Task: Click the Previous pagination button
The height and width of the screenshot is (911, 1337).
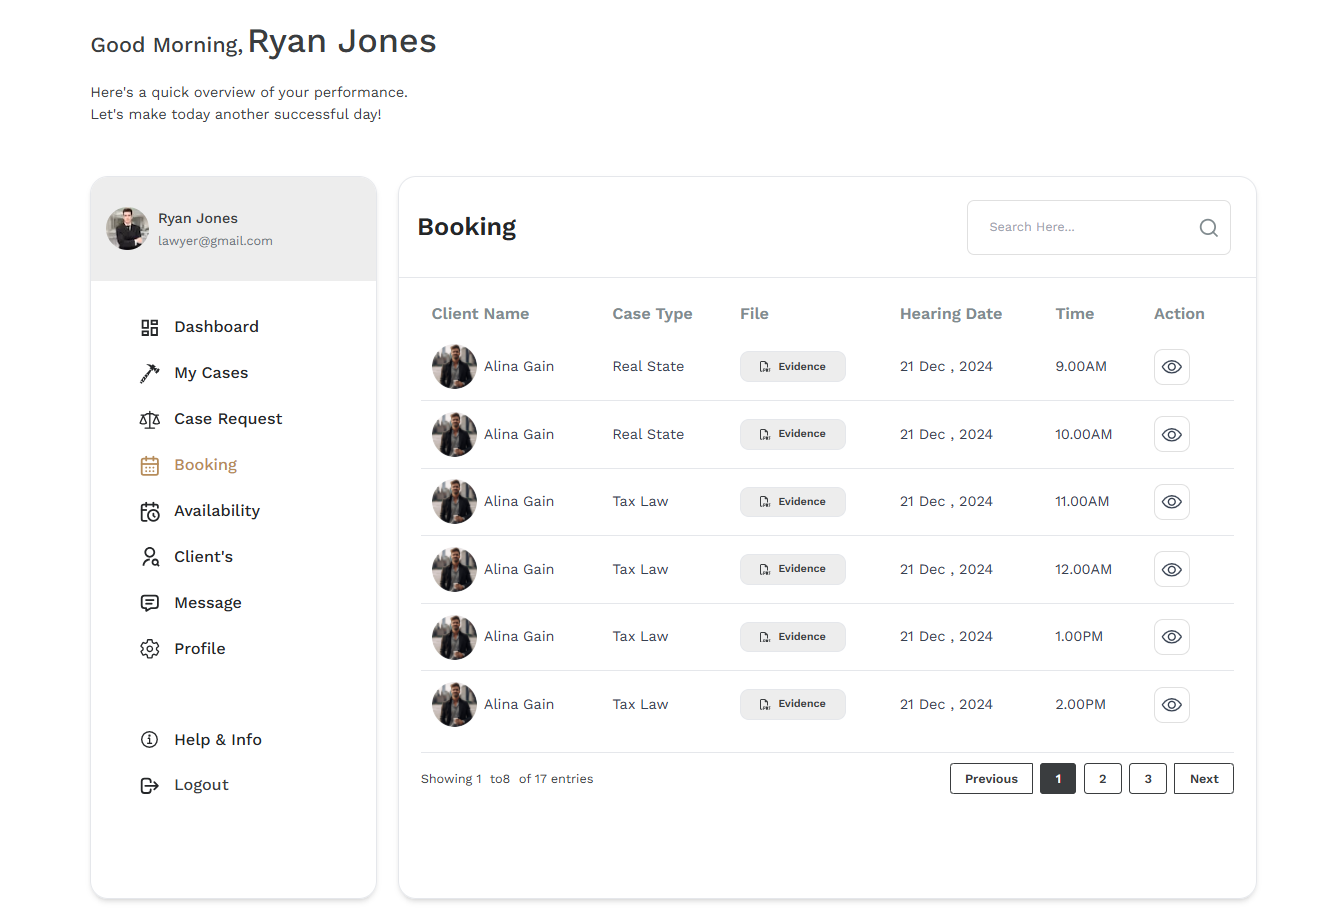Action: coord(991,779)
